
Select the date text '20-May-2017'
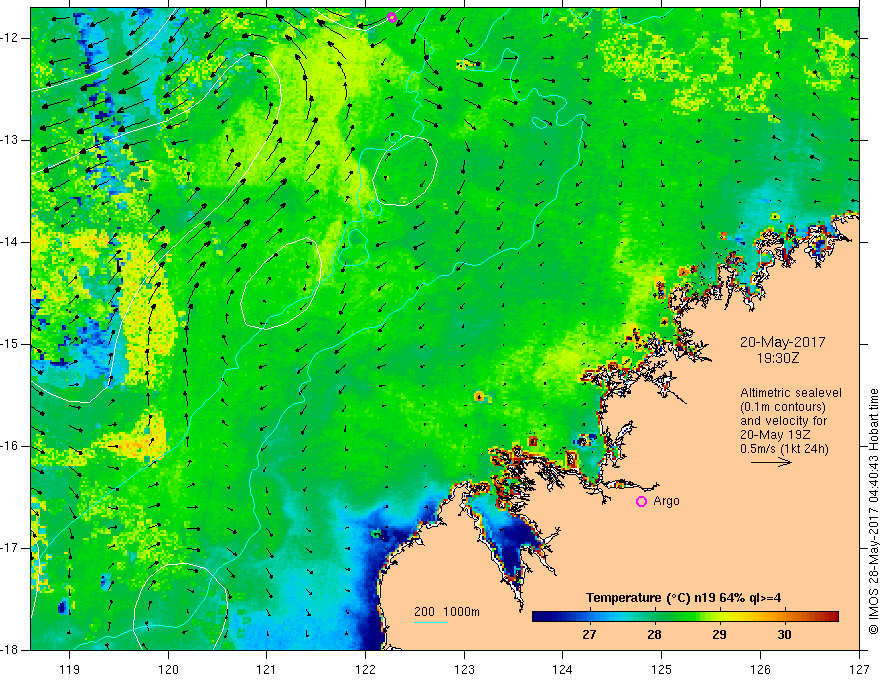(782, 342)
